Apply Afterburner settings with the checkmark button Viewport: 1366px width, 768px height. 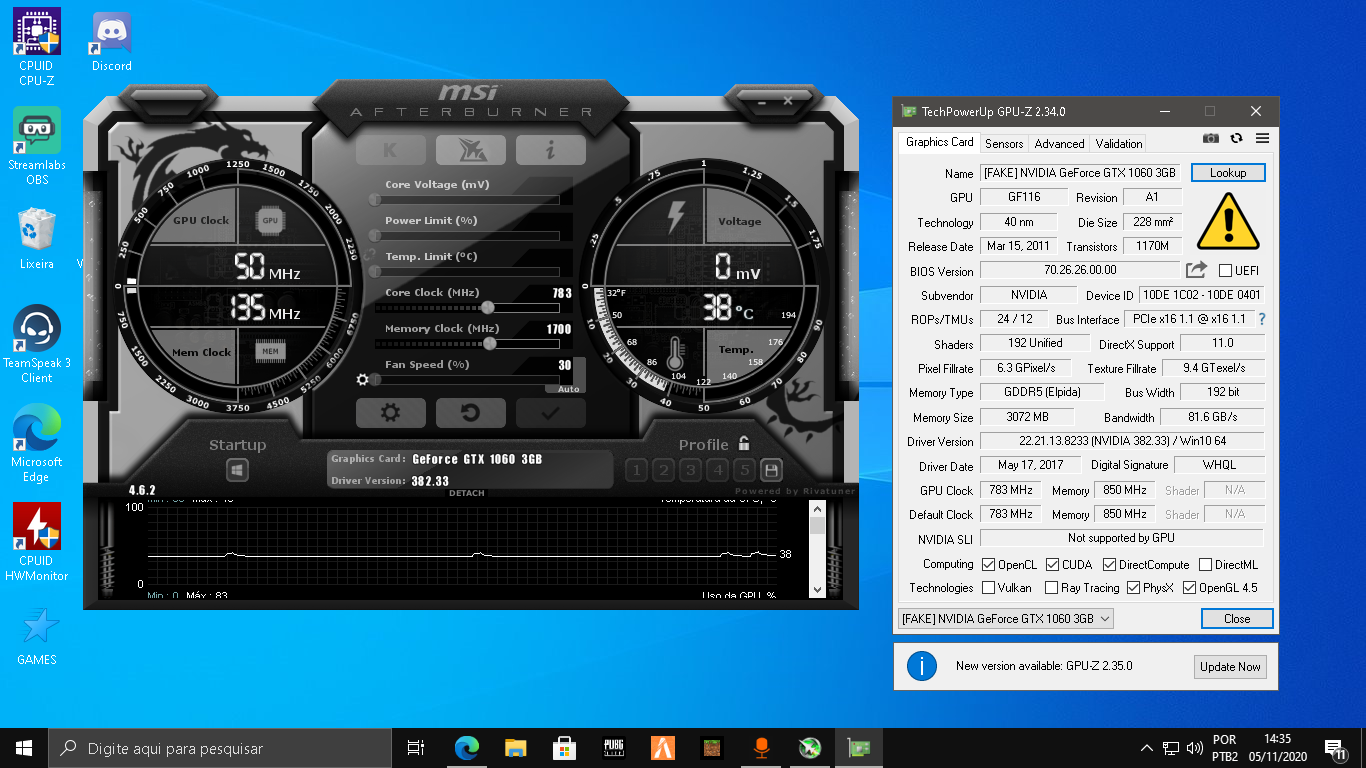(551, 412)
